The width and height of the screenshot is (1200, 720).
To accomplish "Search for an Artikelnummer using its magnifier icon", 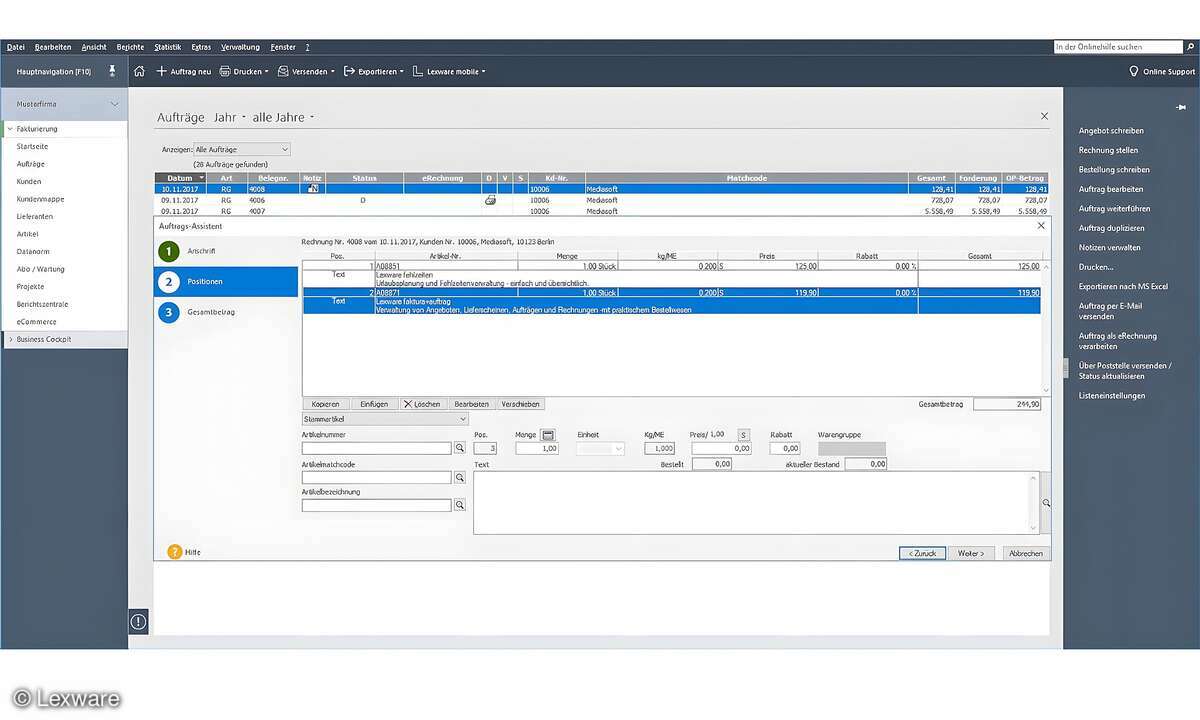I will [460, 449].
